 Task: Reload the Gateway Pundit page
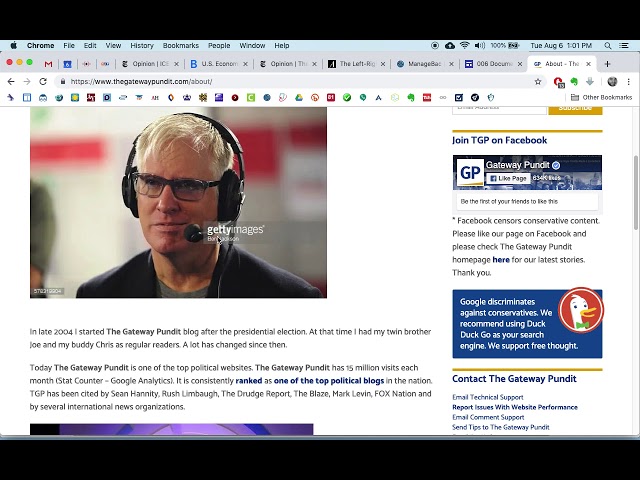pos(43,82)
